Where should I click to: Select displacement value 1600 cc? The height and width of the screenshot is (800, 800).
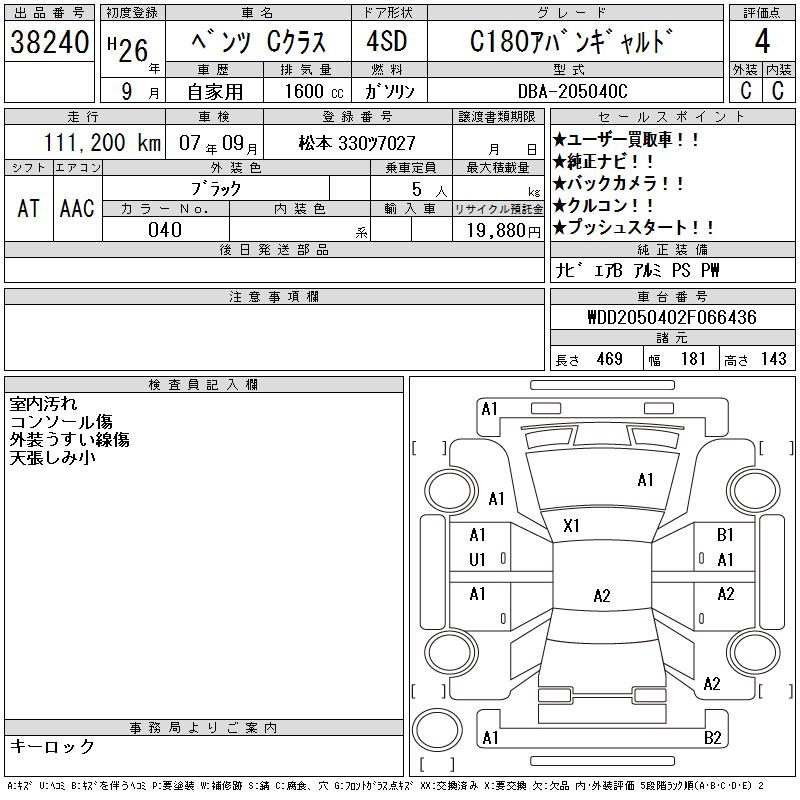pos(314,91)
